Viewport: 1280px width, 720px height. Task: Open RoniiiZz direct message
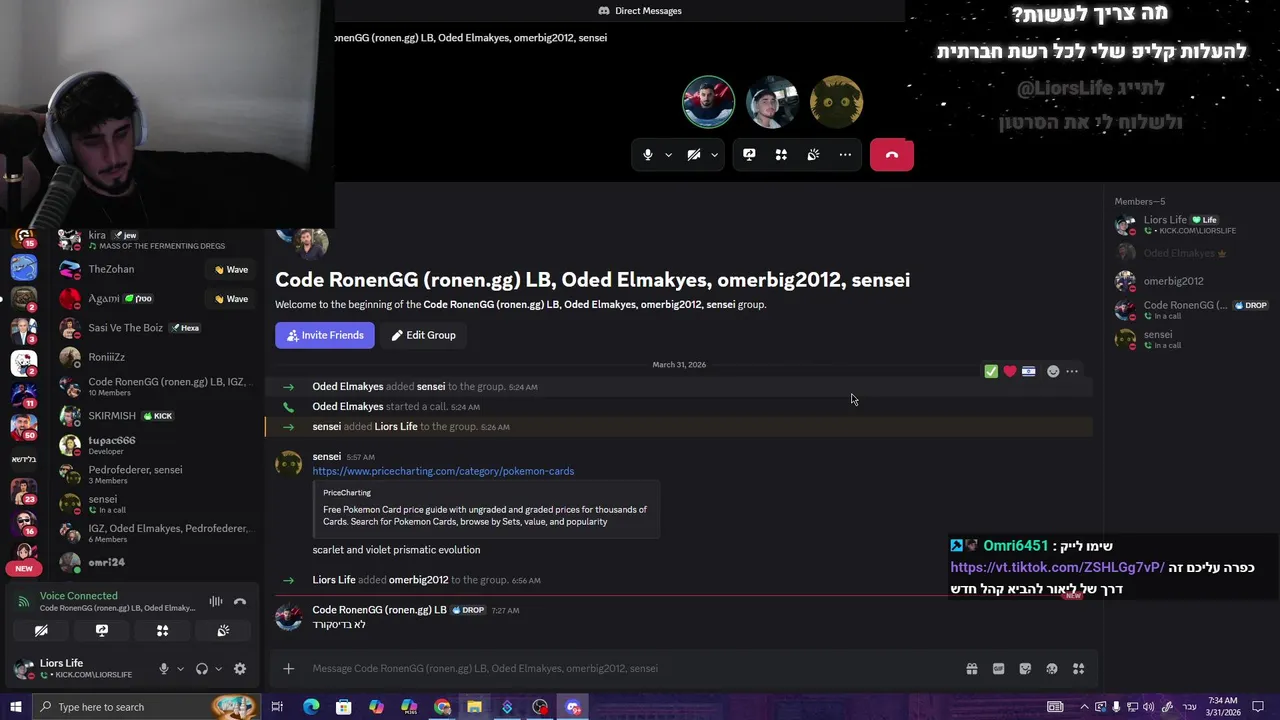[x=155, y=357]
